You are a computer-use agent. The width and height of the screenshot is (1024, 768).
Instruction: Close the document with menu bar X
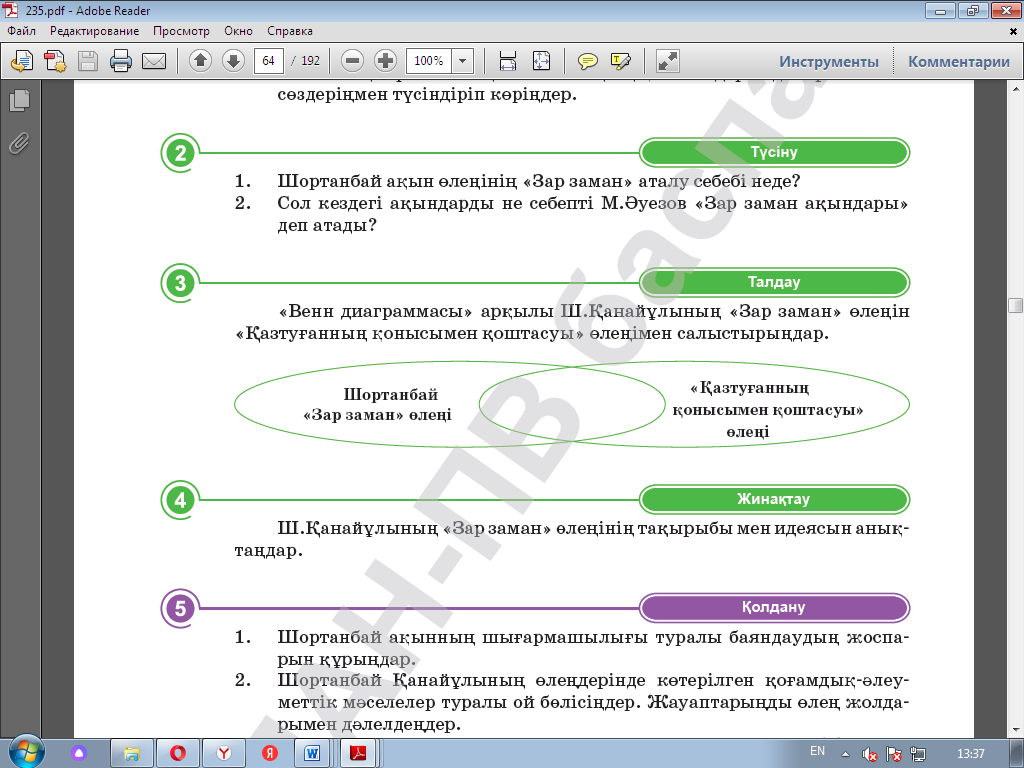click(1014, 31)
